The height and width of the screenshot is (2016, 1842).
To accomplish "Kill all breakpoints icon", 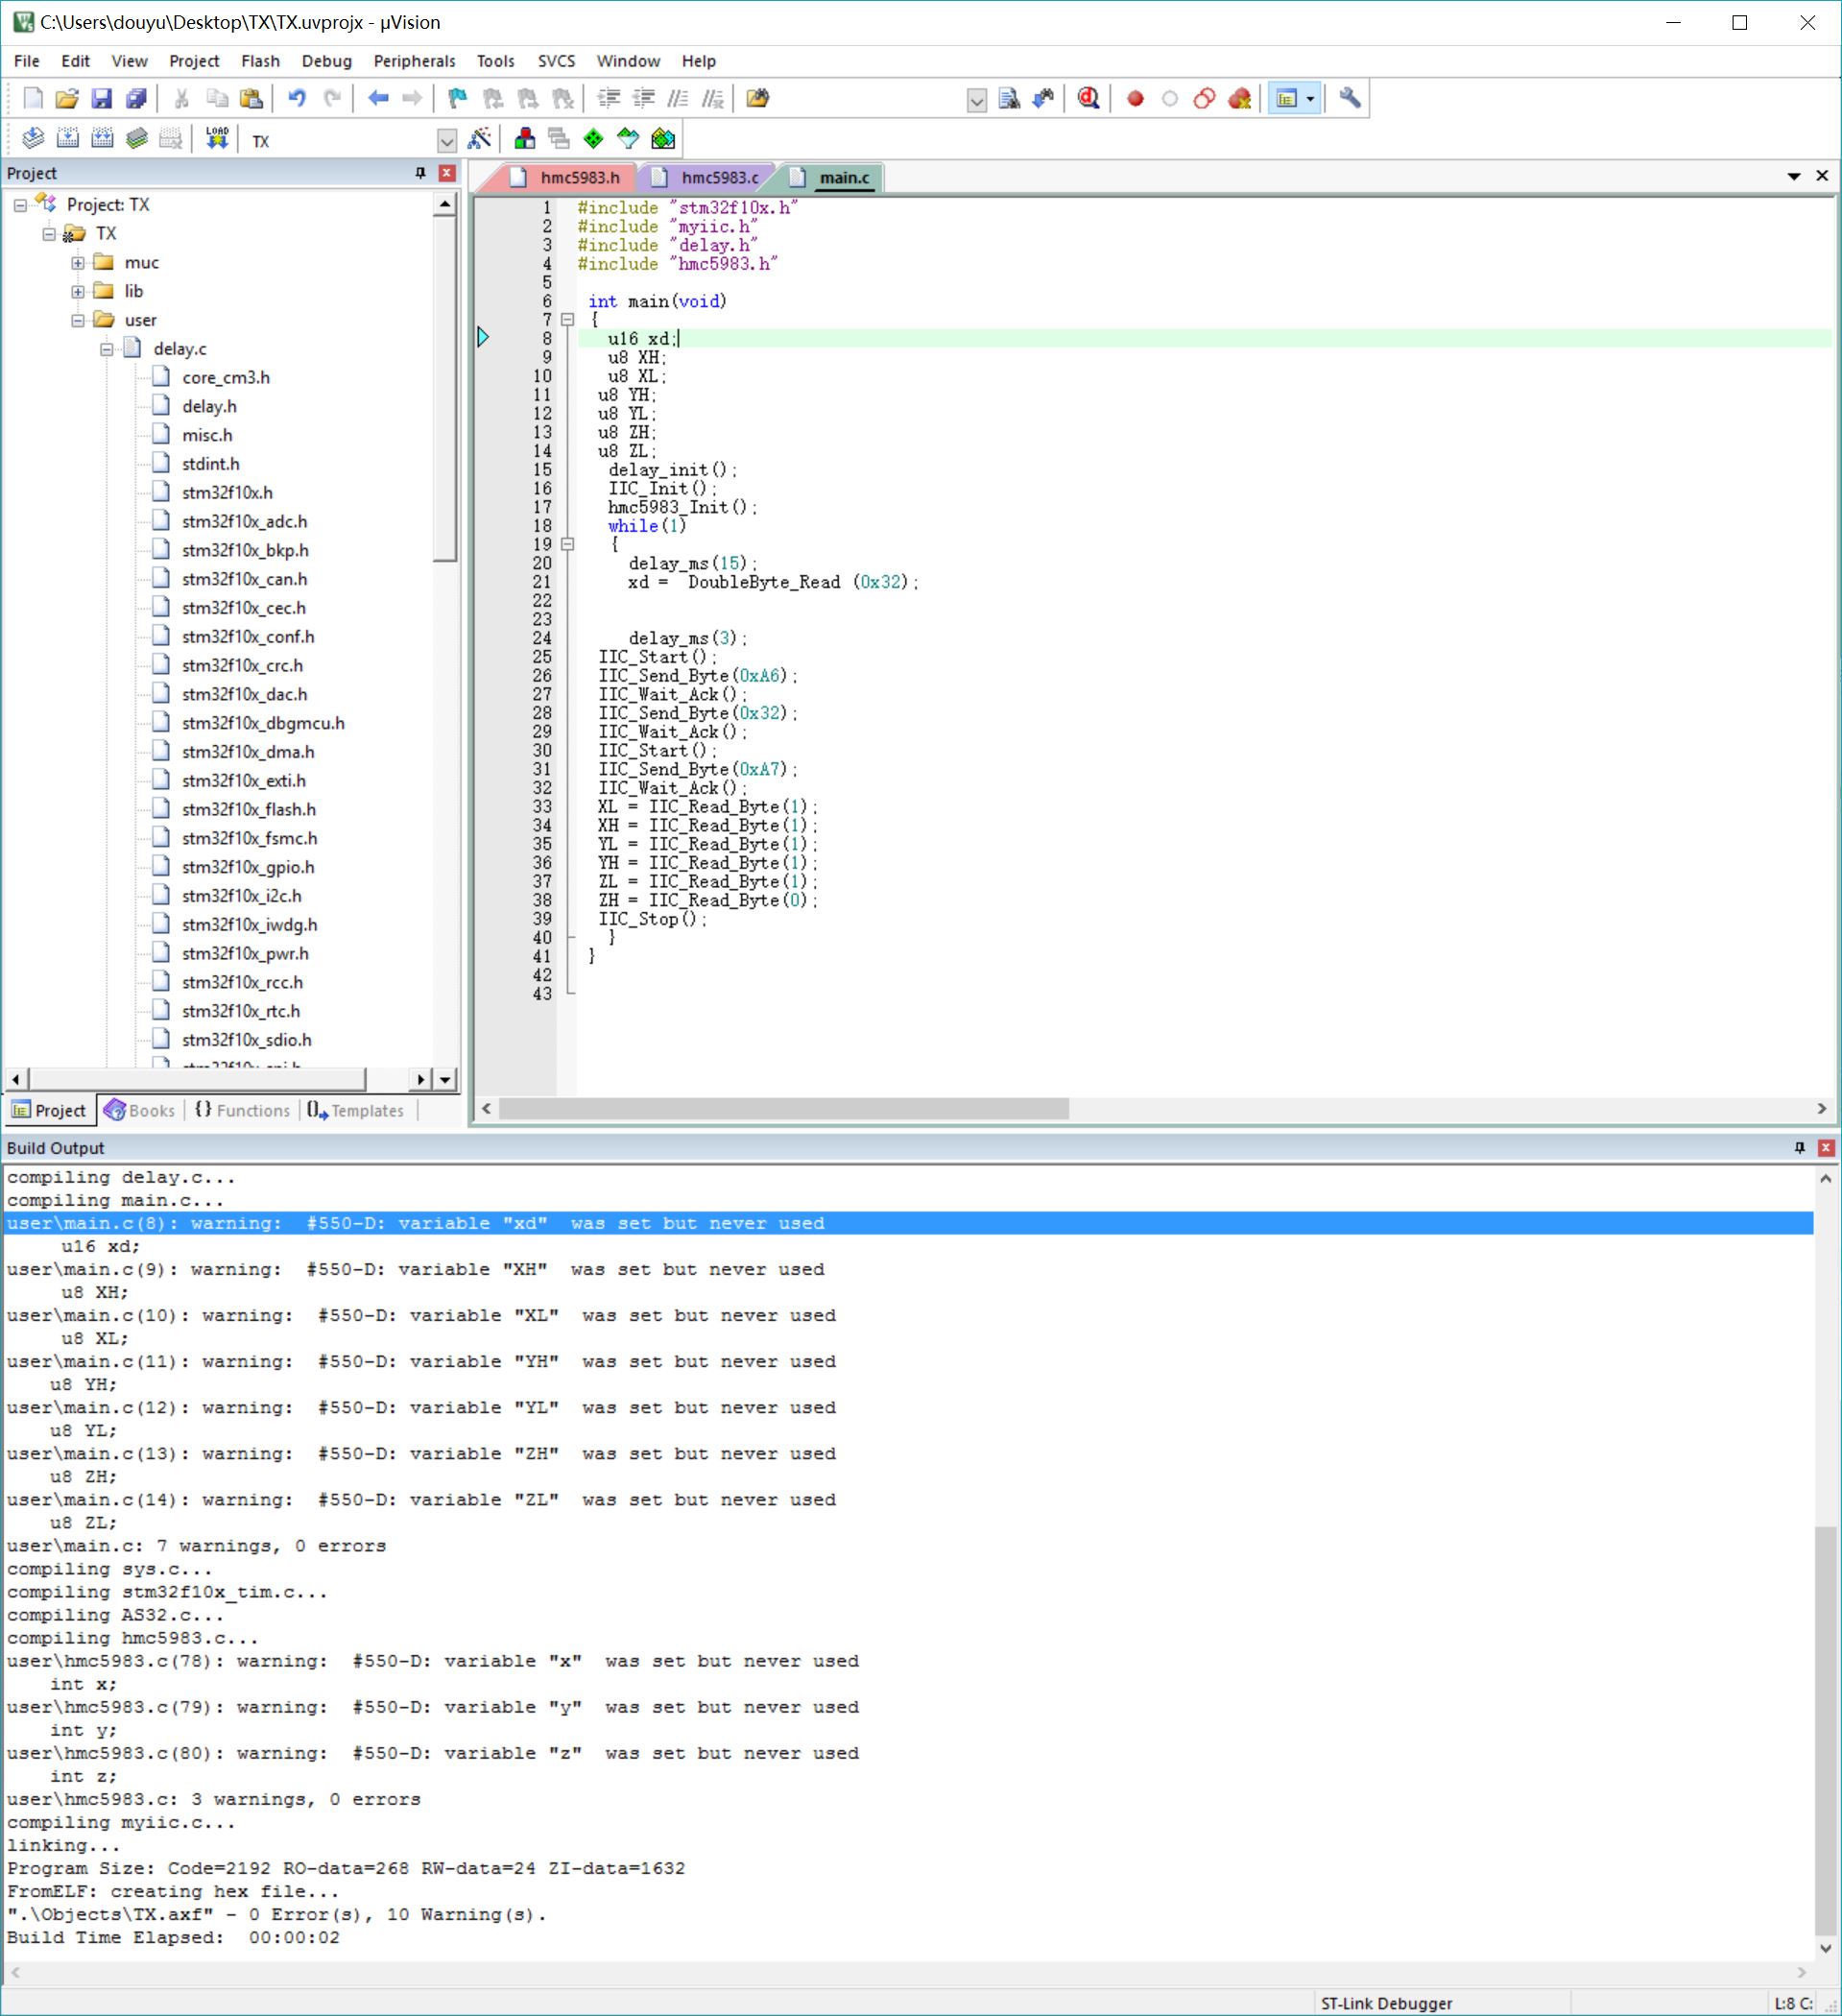I will pyautogui.click(x=1240, y=98).
